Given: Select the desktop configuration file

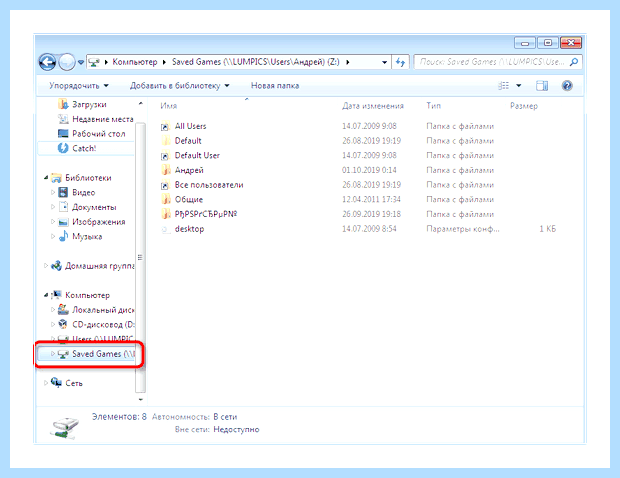Looking at the screenshot, I should [189, 229].
